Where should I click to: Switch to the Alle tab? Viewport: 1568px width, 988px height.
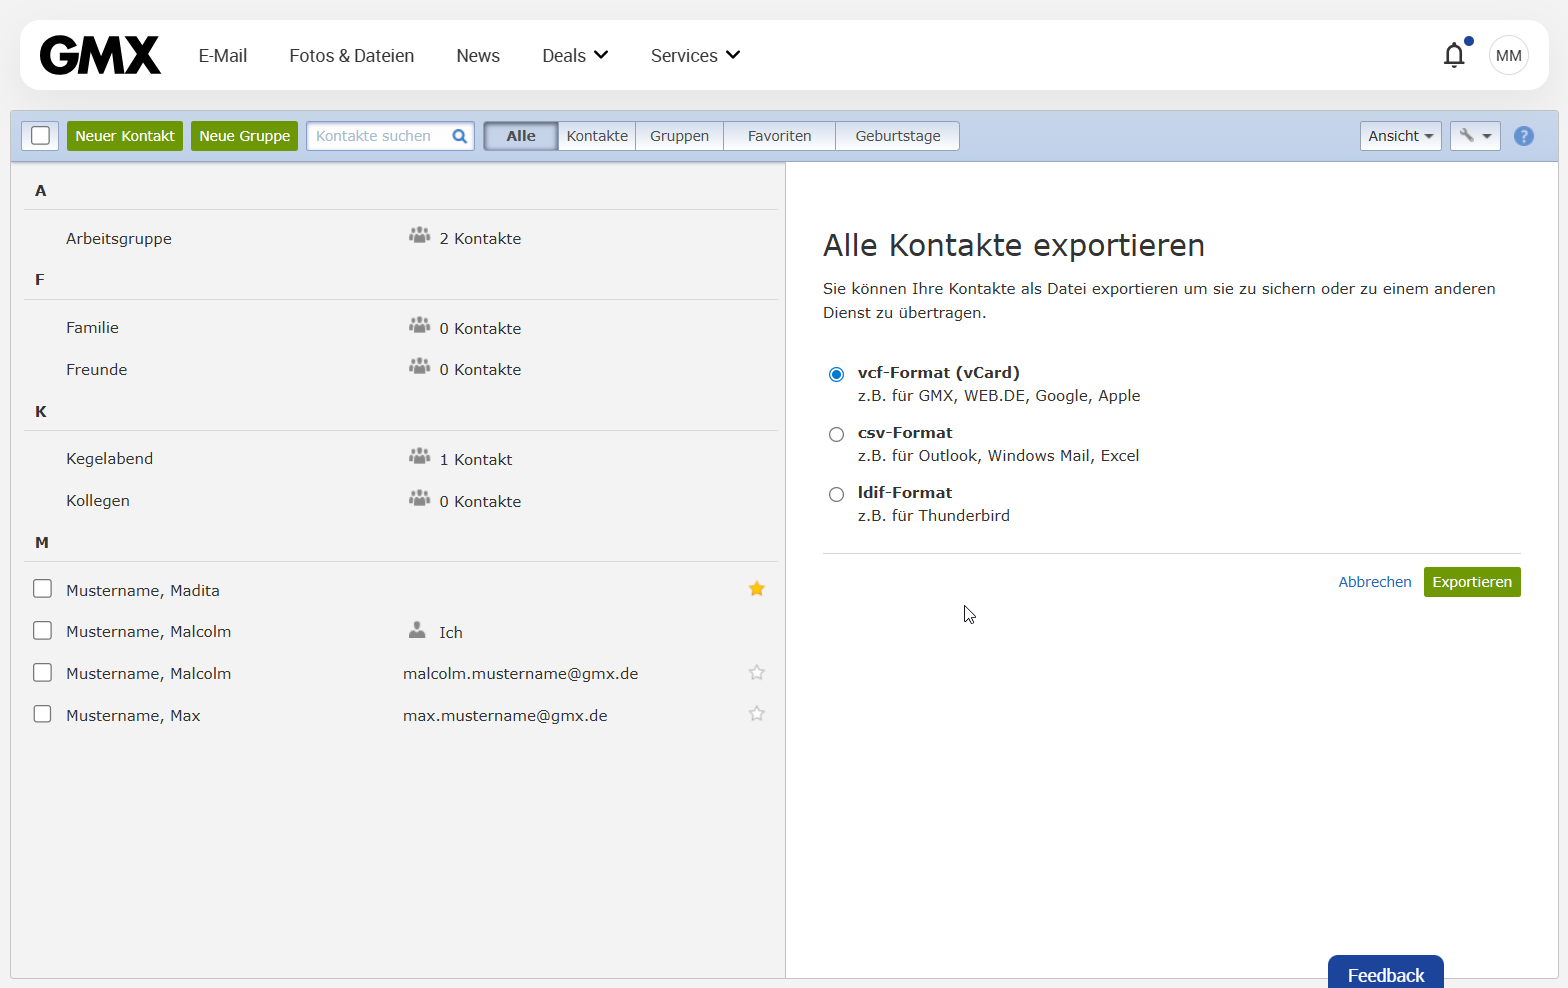pos(521,136)
